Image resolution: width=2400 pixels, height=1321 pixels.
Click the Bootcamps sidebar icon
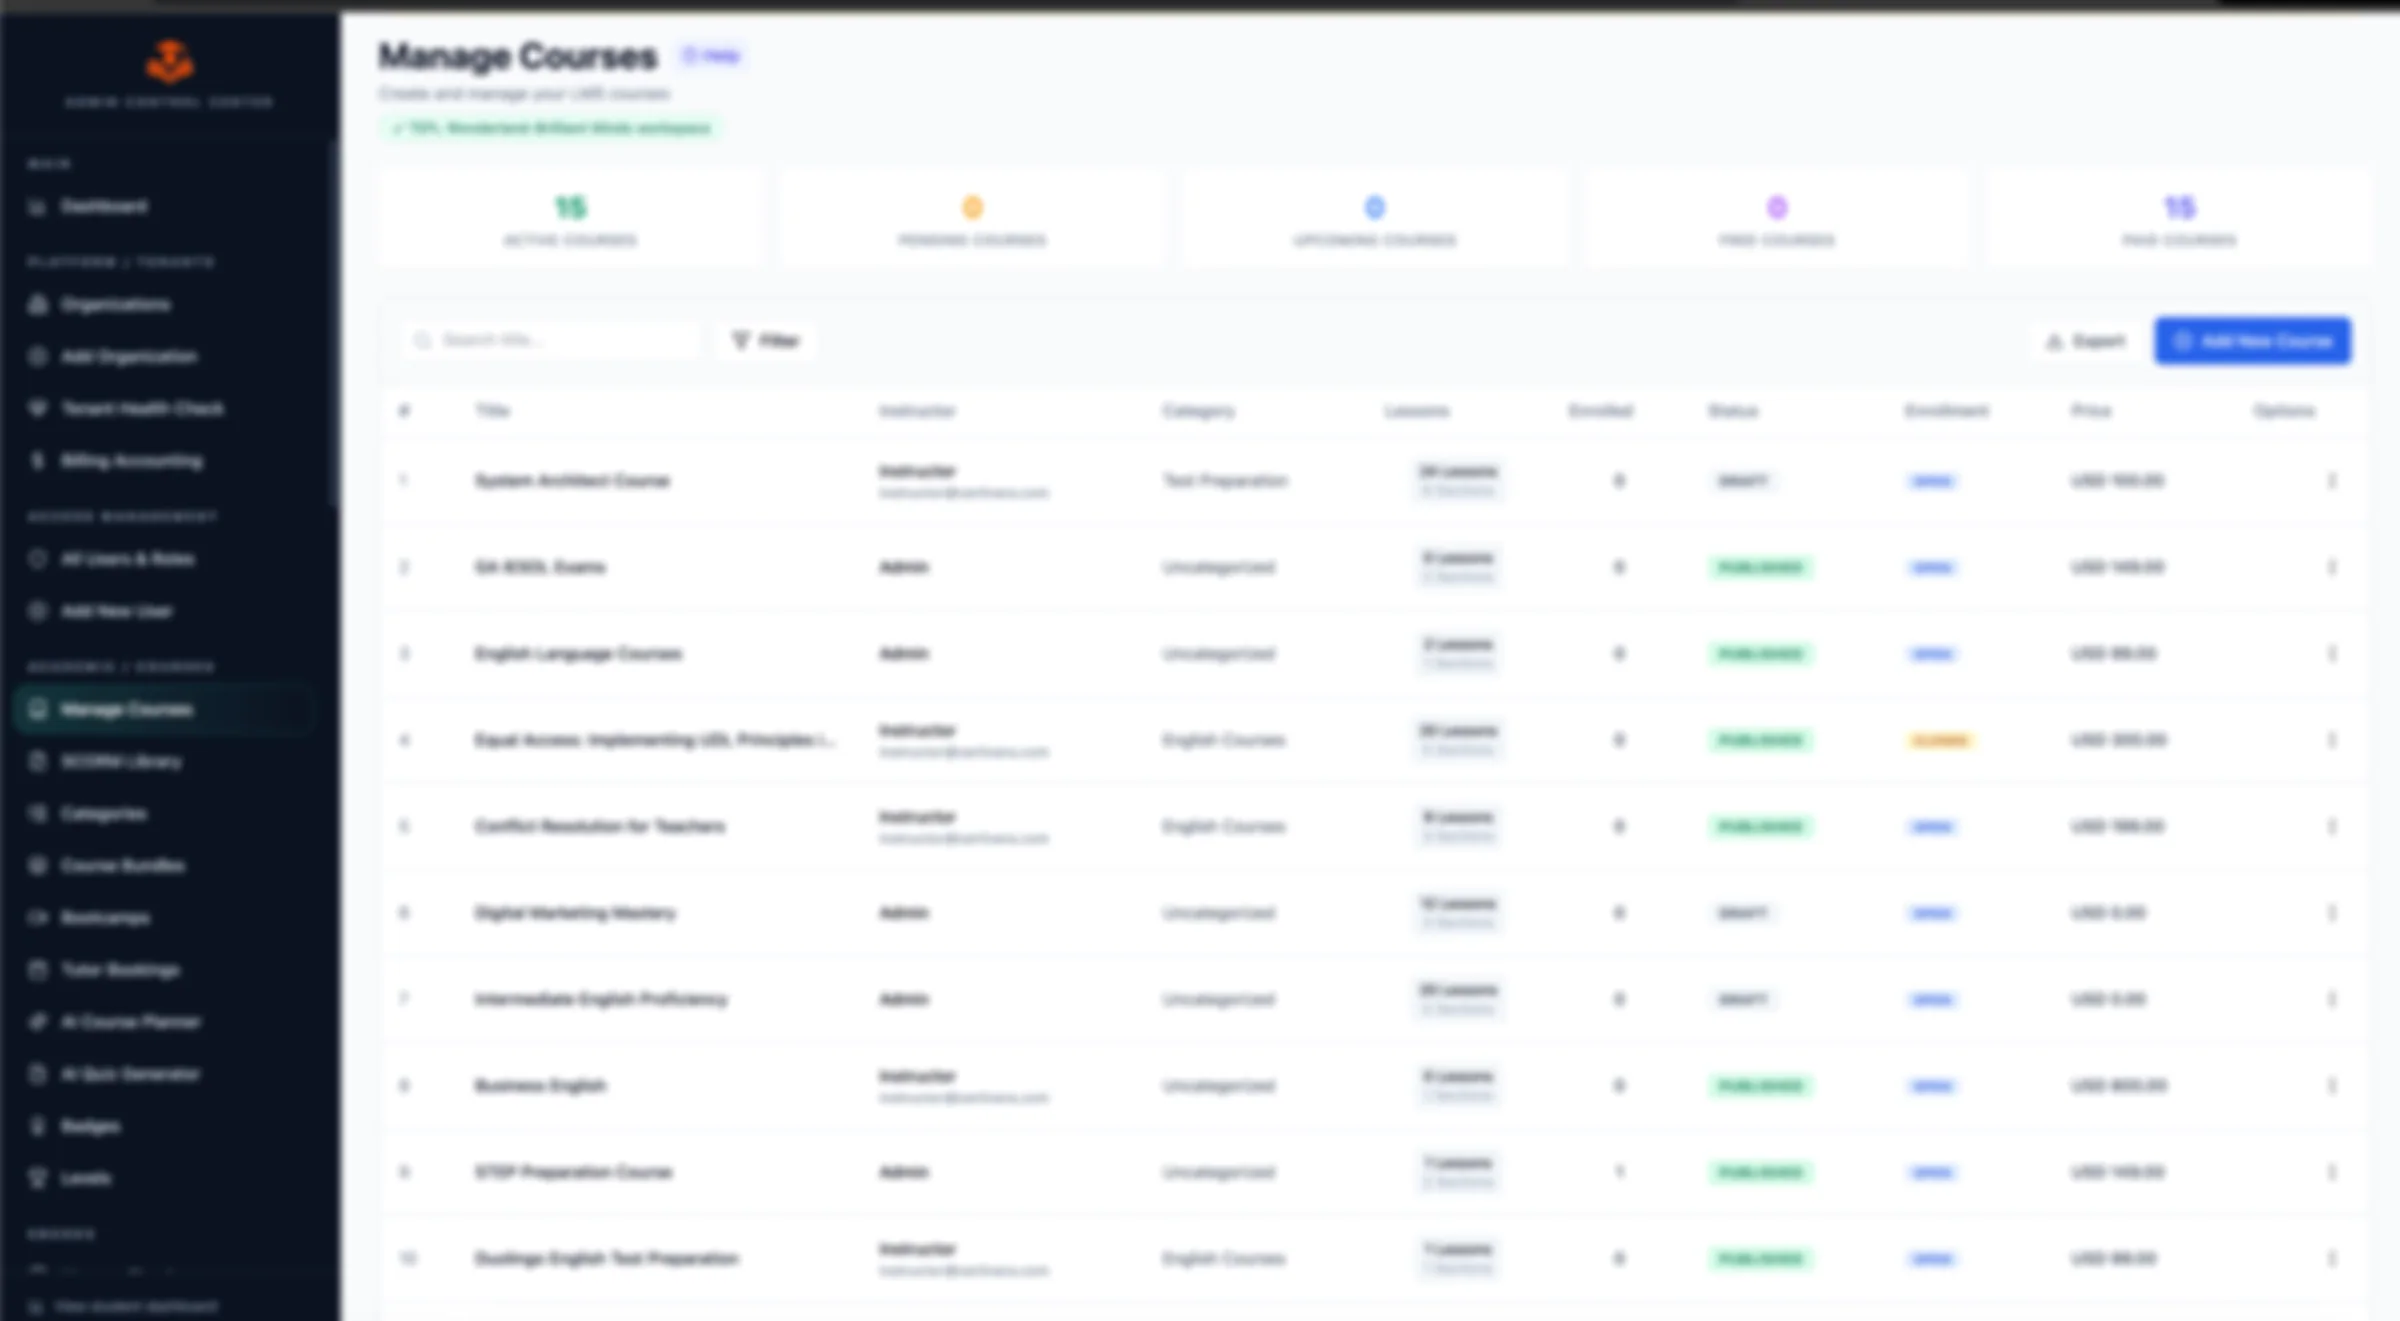(x=38, y=917)
